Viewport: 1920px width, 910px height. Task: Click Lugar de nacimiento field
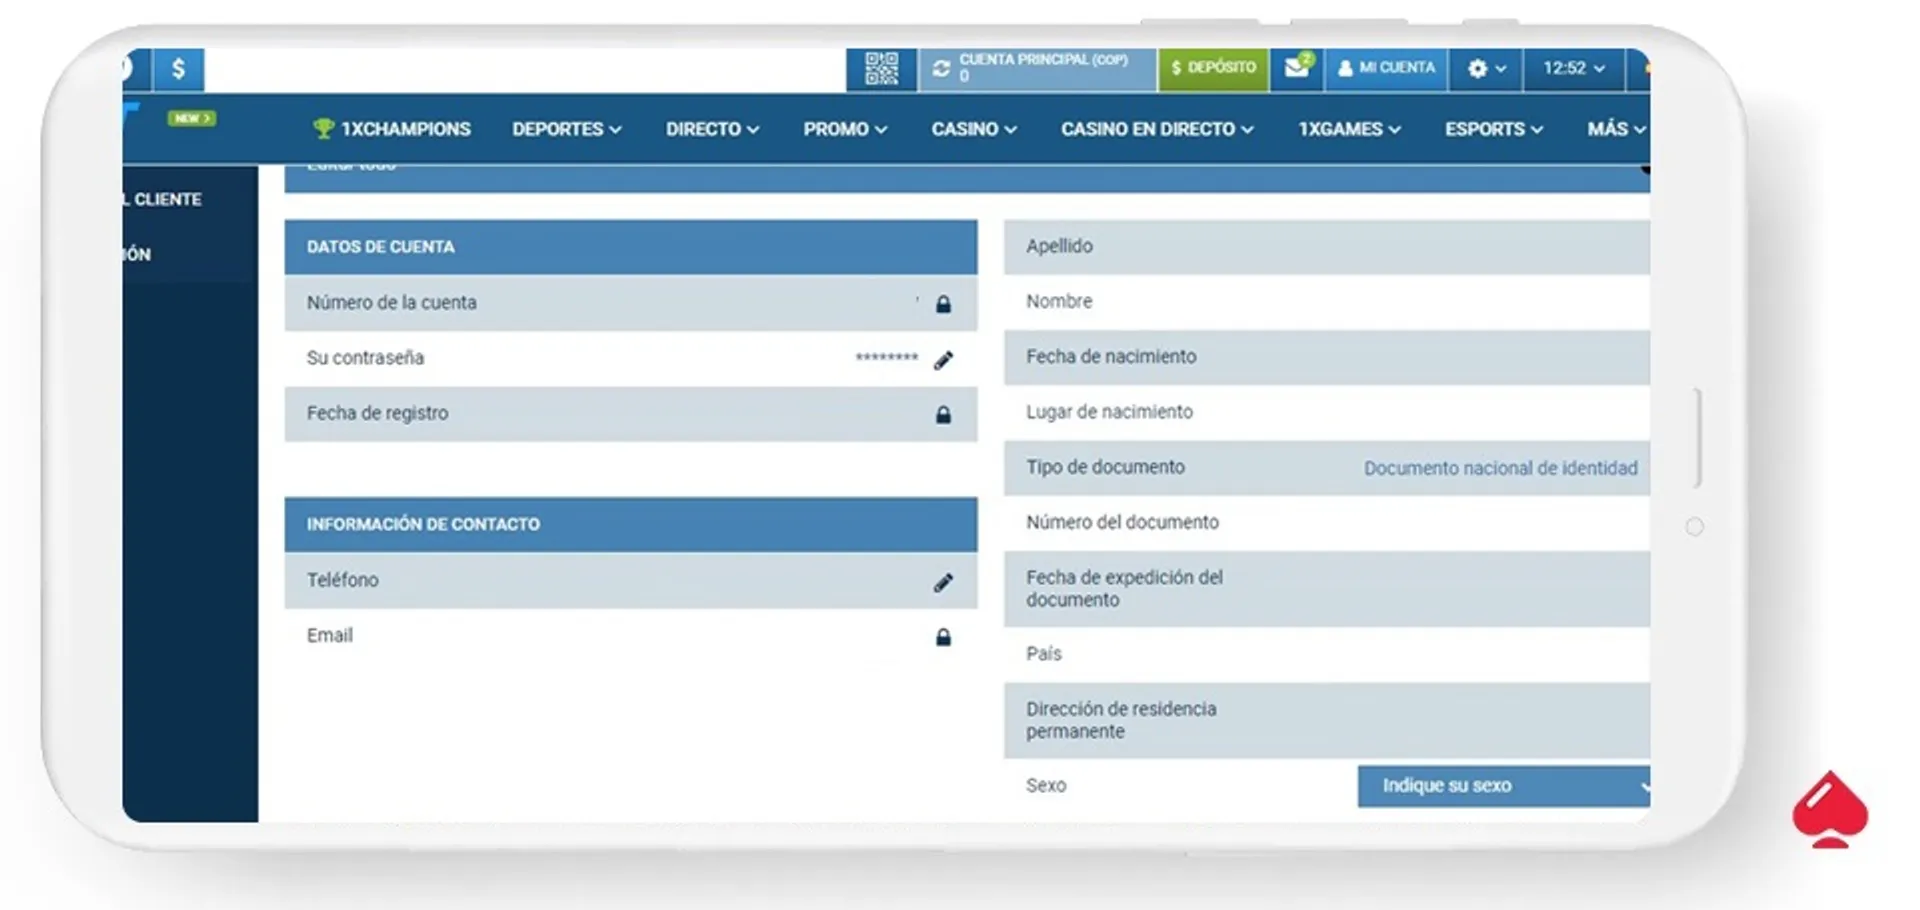1327,412
